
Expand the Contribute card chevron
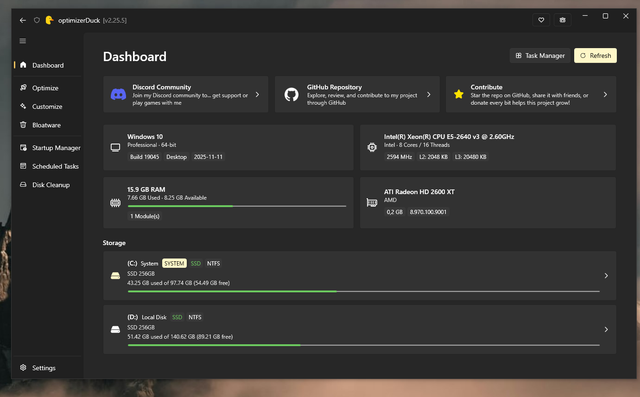click(x=605, y=95)
